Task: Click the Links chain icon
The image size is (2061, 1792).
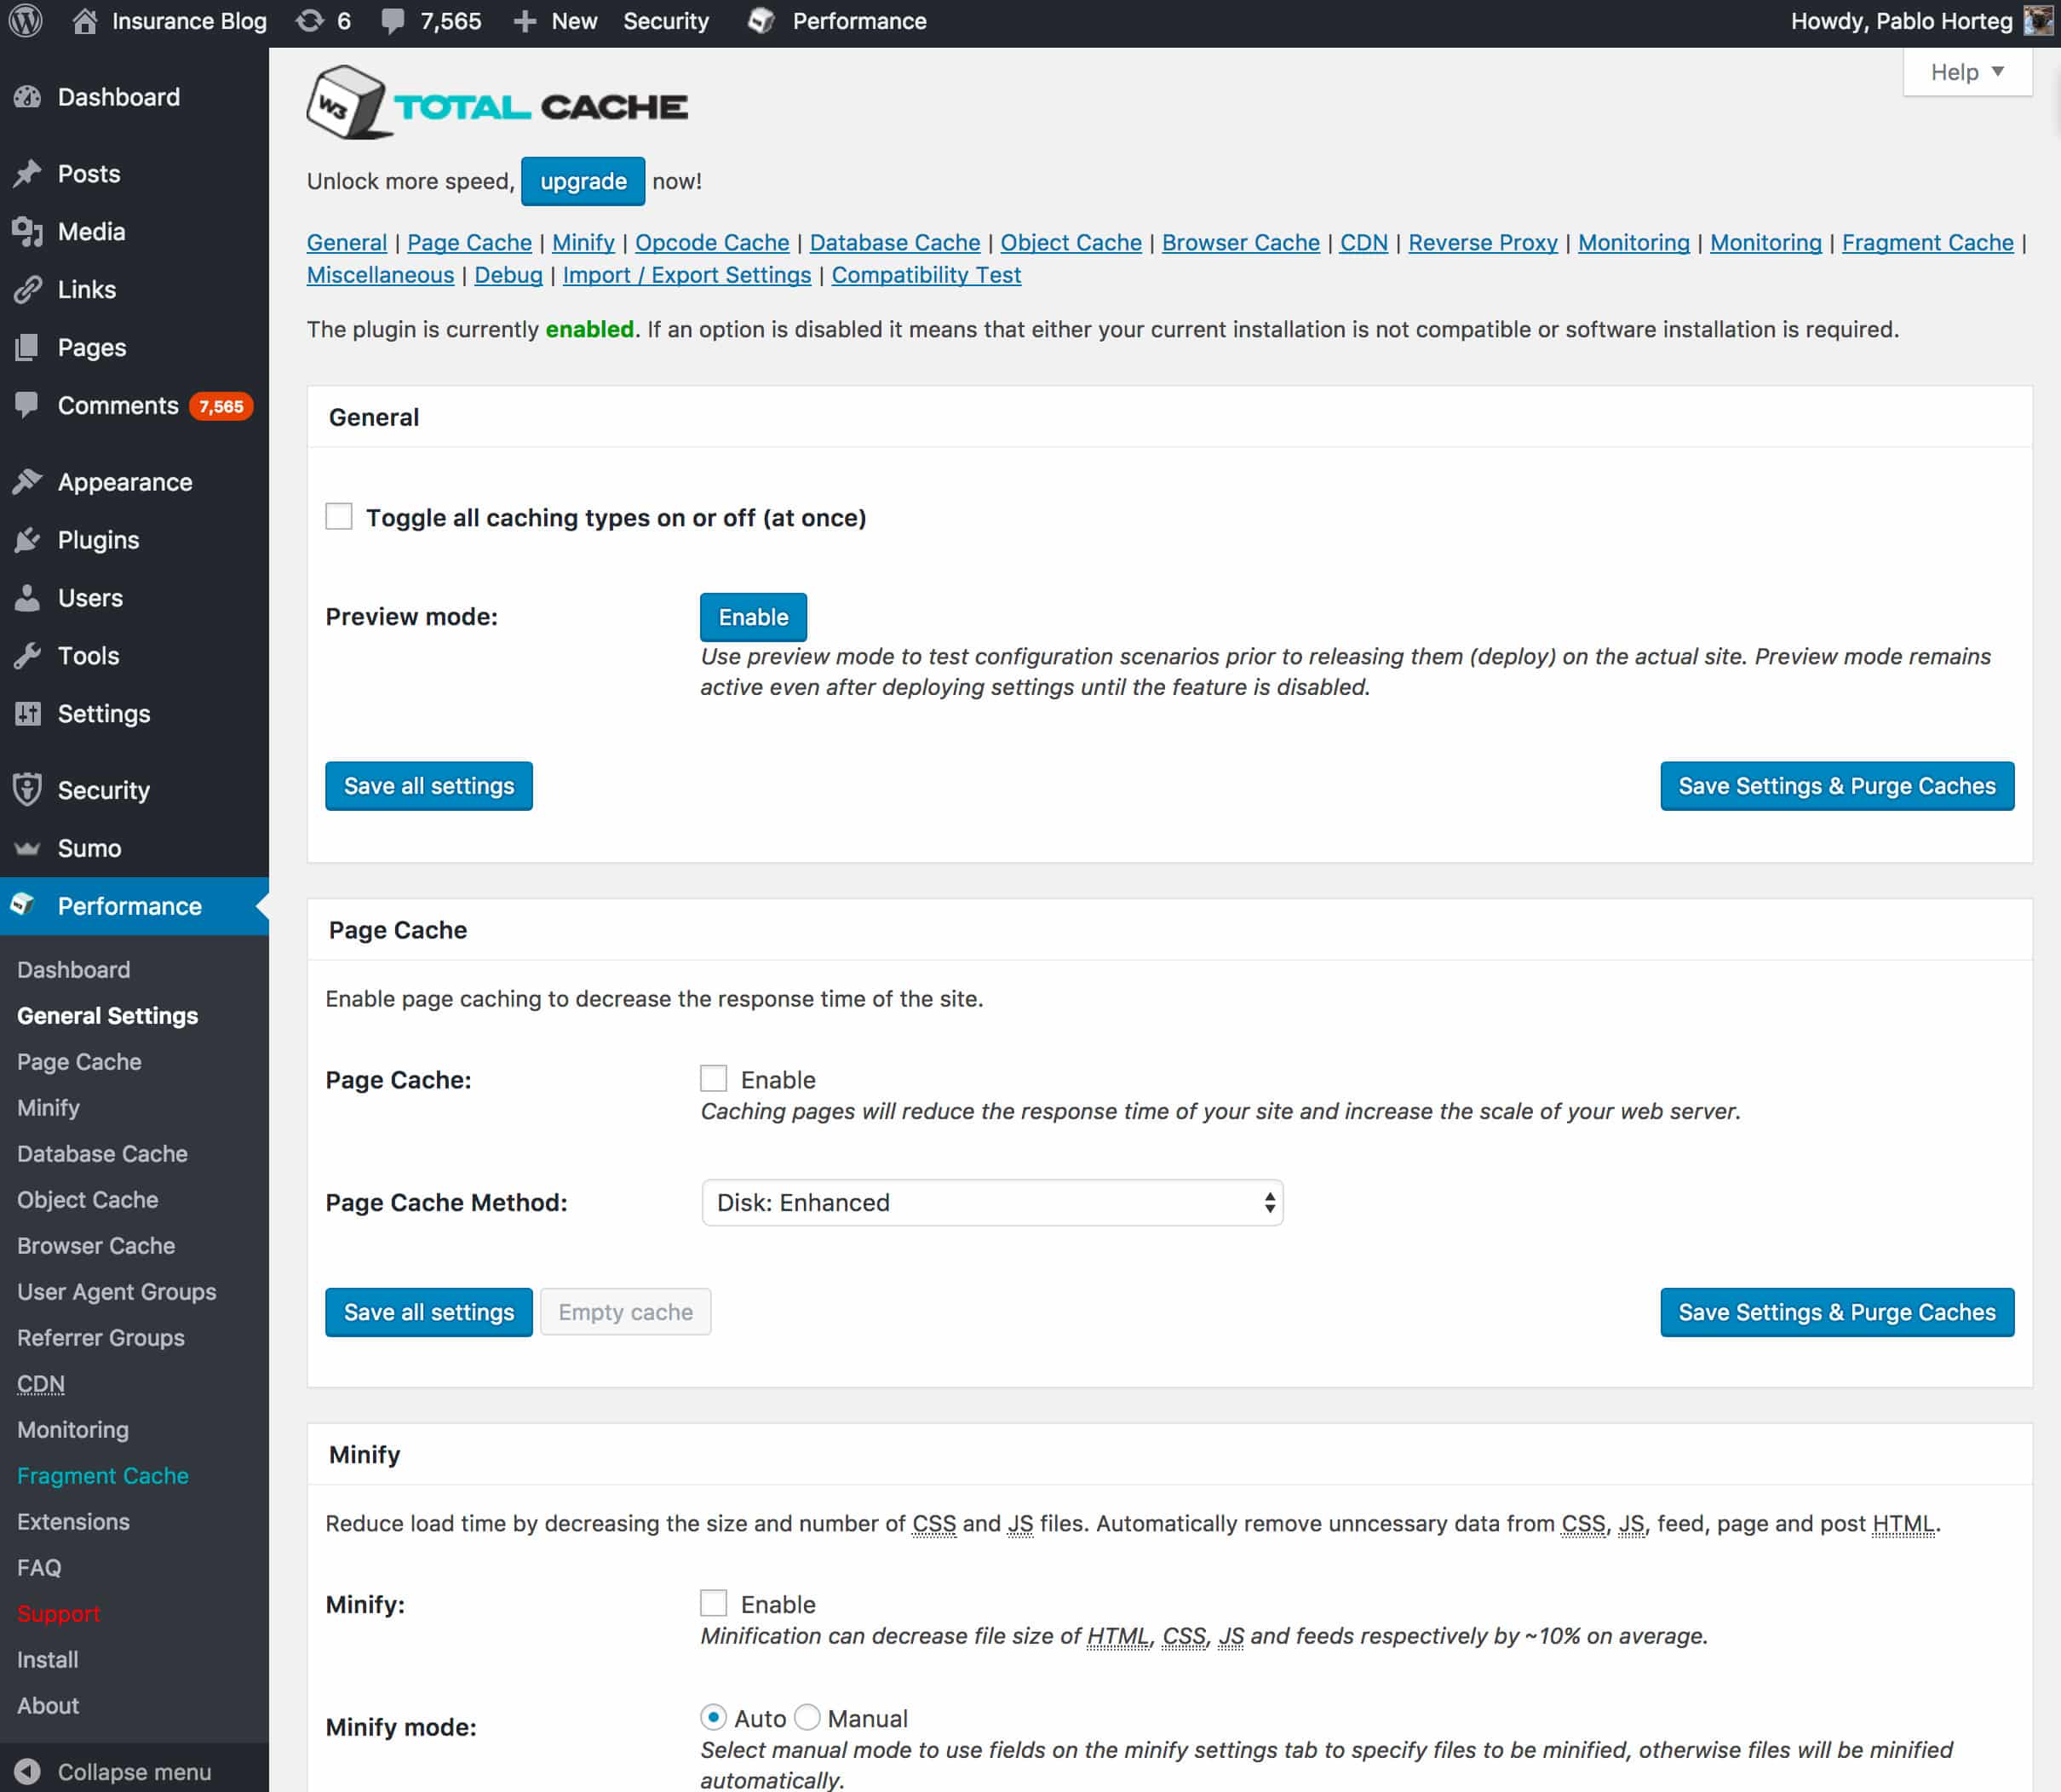Action: [x=28, y=290]
